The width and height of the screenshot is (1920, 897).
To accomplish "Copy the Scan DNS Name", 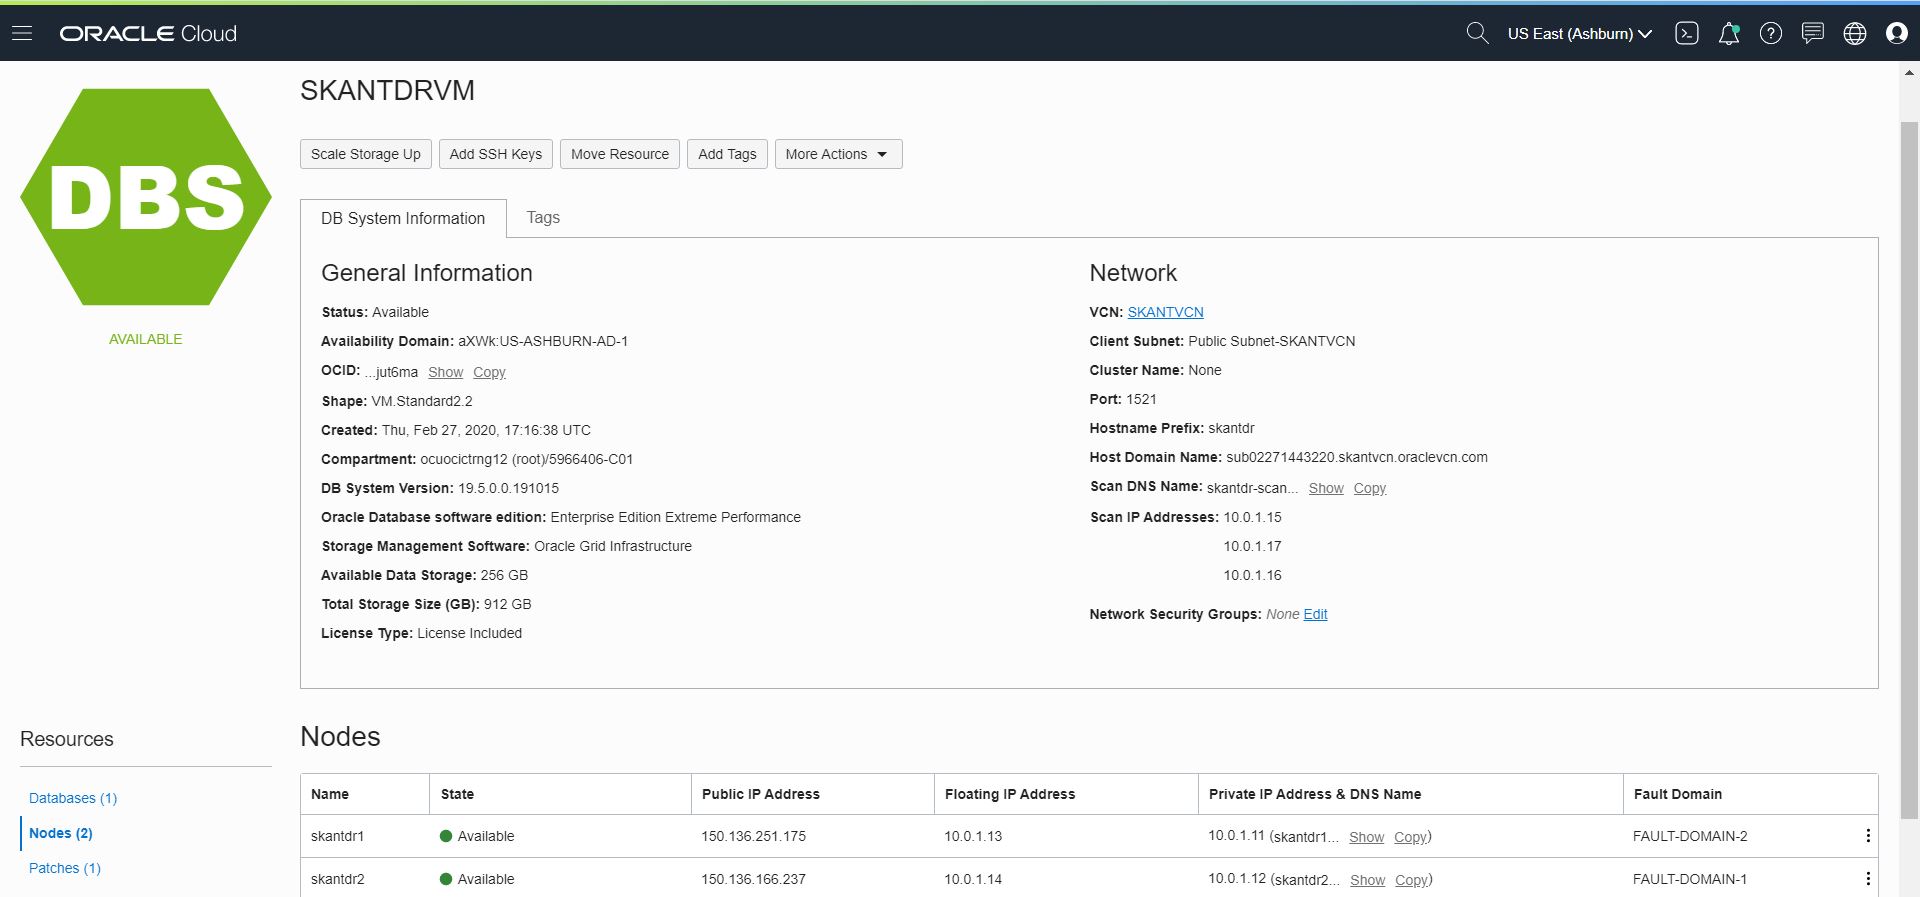I will pyautogui.click(x=1369, y=488).
